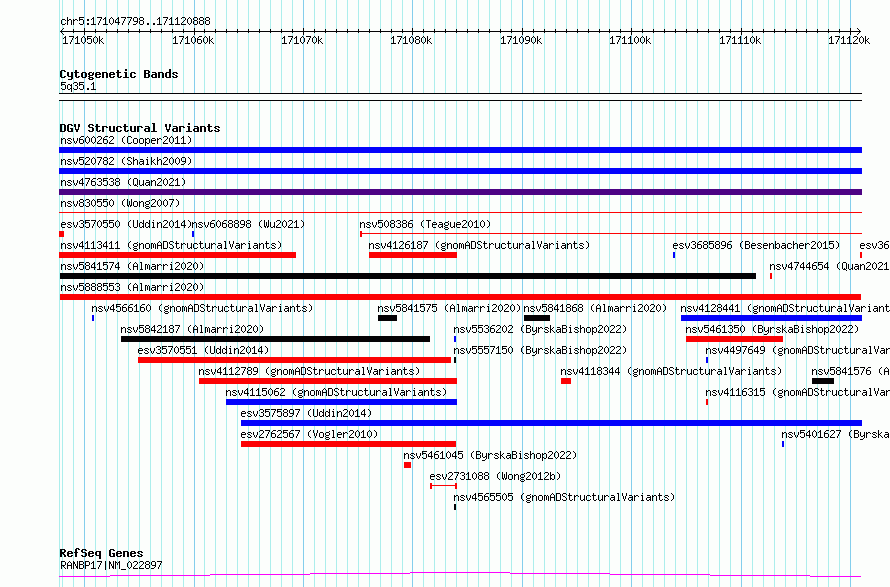Select the blue nsv520782 variant bar
This screenshot has width=890, height=587.
tap(460, 171)
